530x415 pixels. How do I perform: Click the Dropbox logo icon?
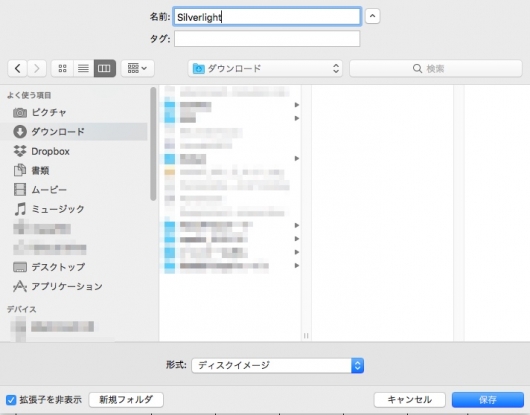pos(20,151)
